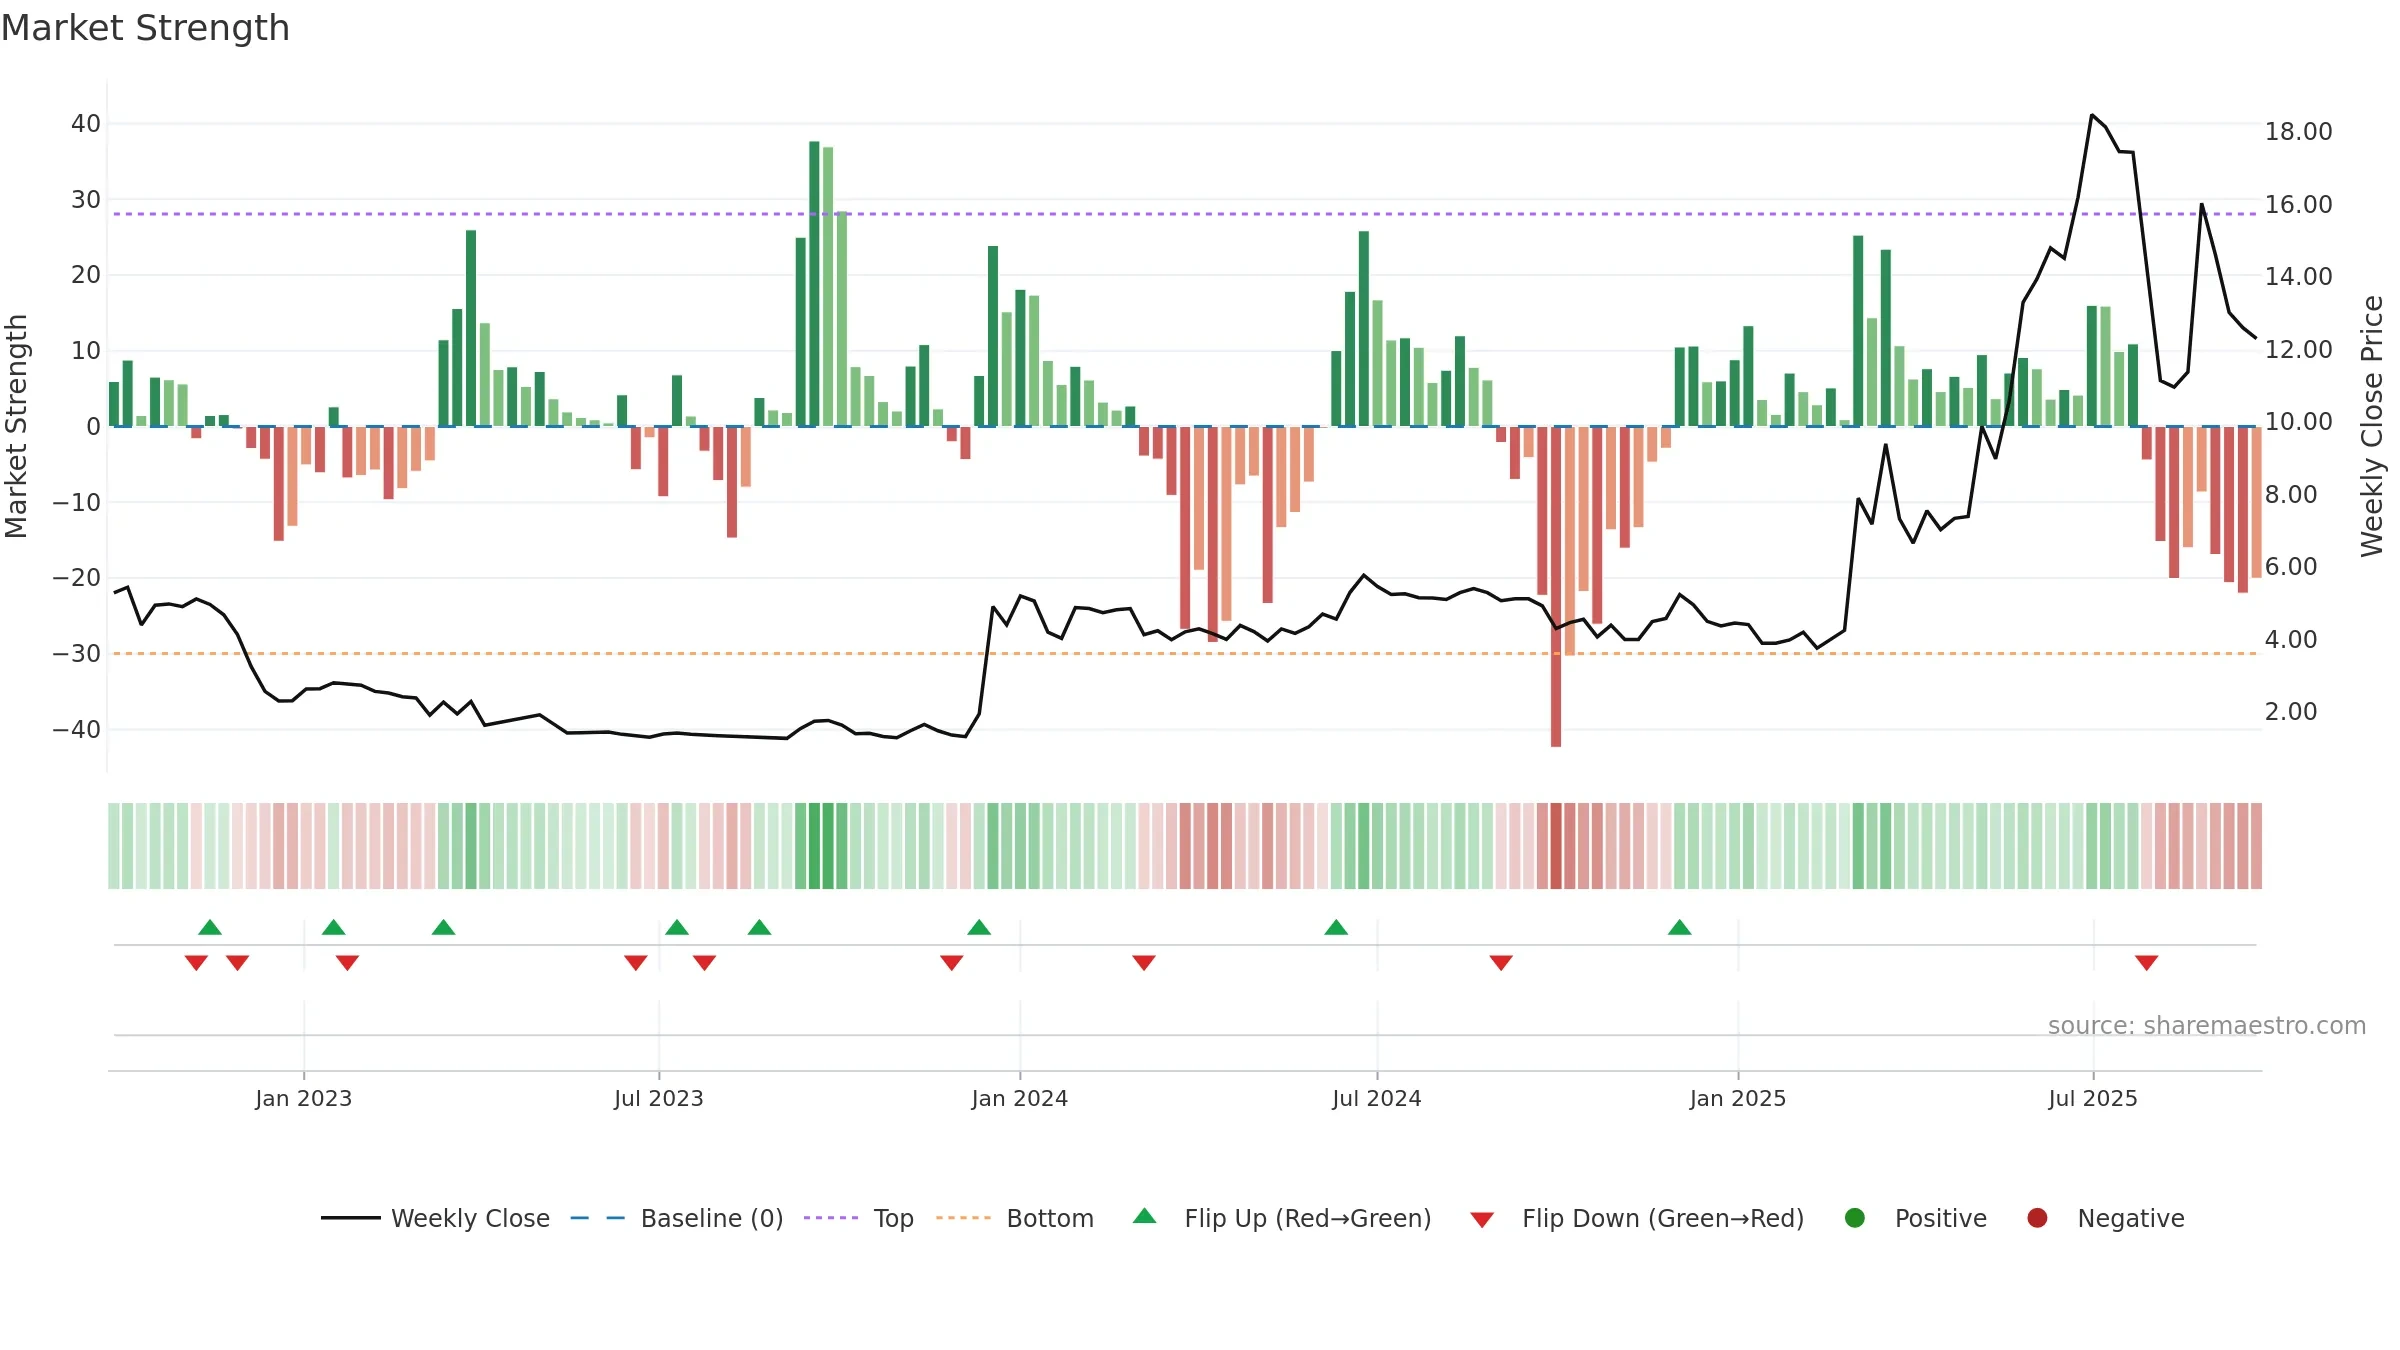Screen dimensions: 2400x1350
Task: Click the green Positive dot in the legend
Action: 1855,1218
